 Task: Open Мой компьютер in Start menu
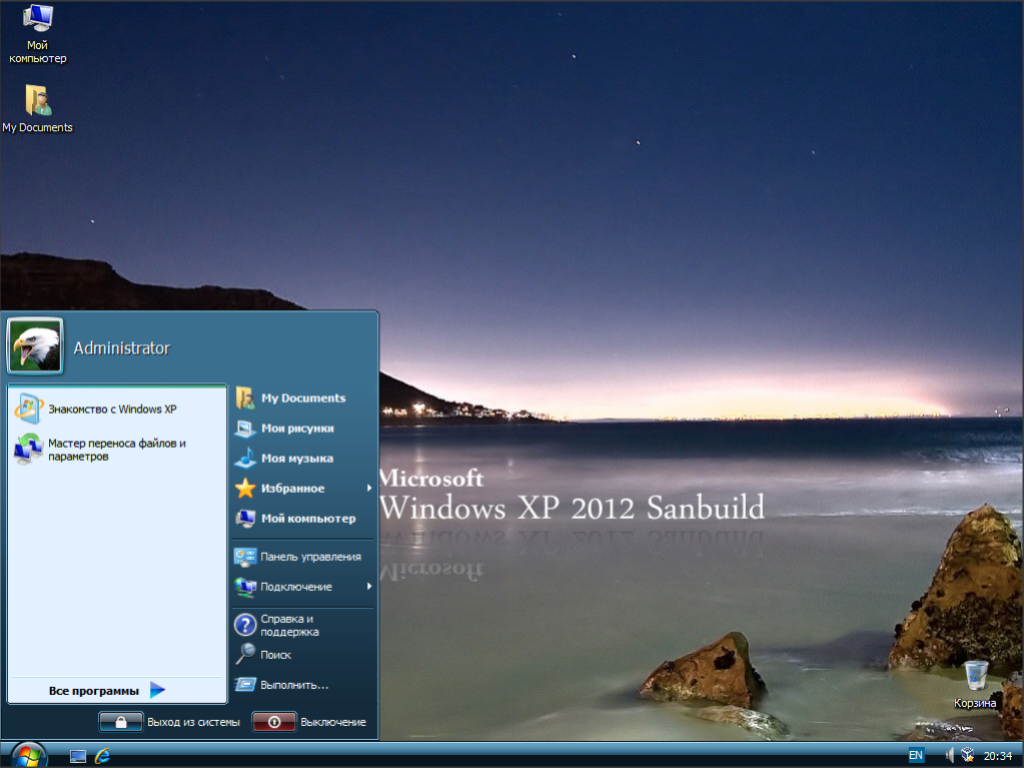[x=304, y=519]
